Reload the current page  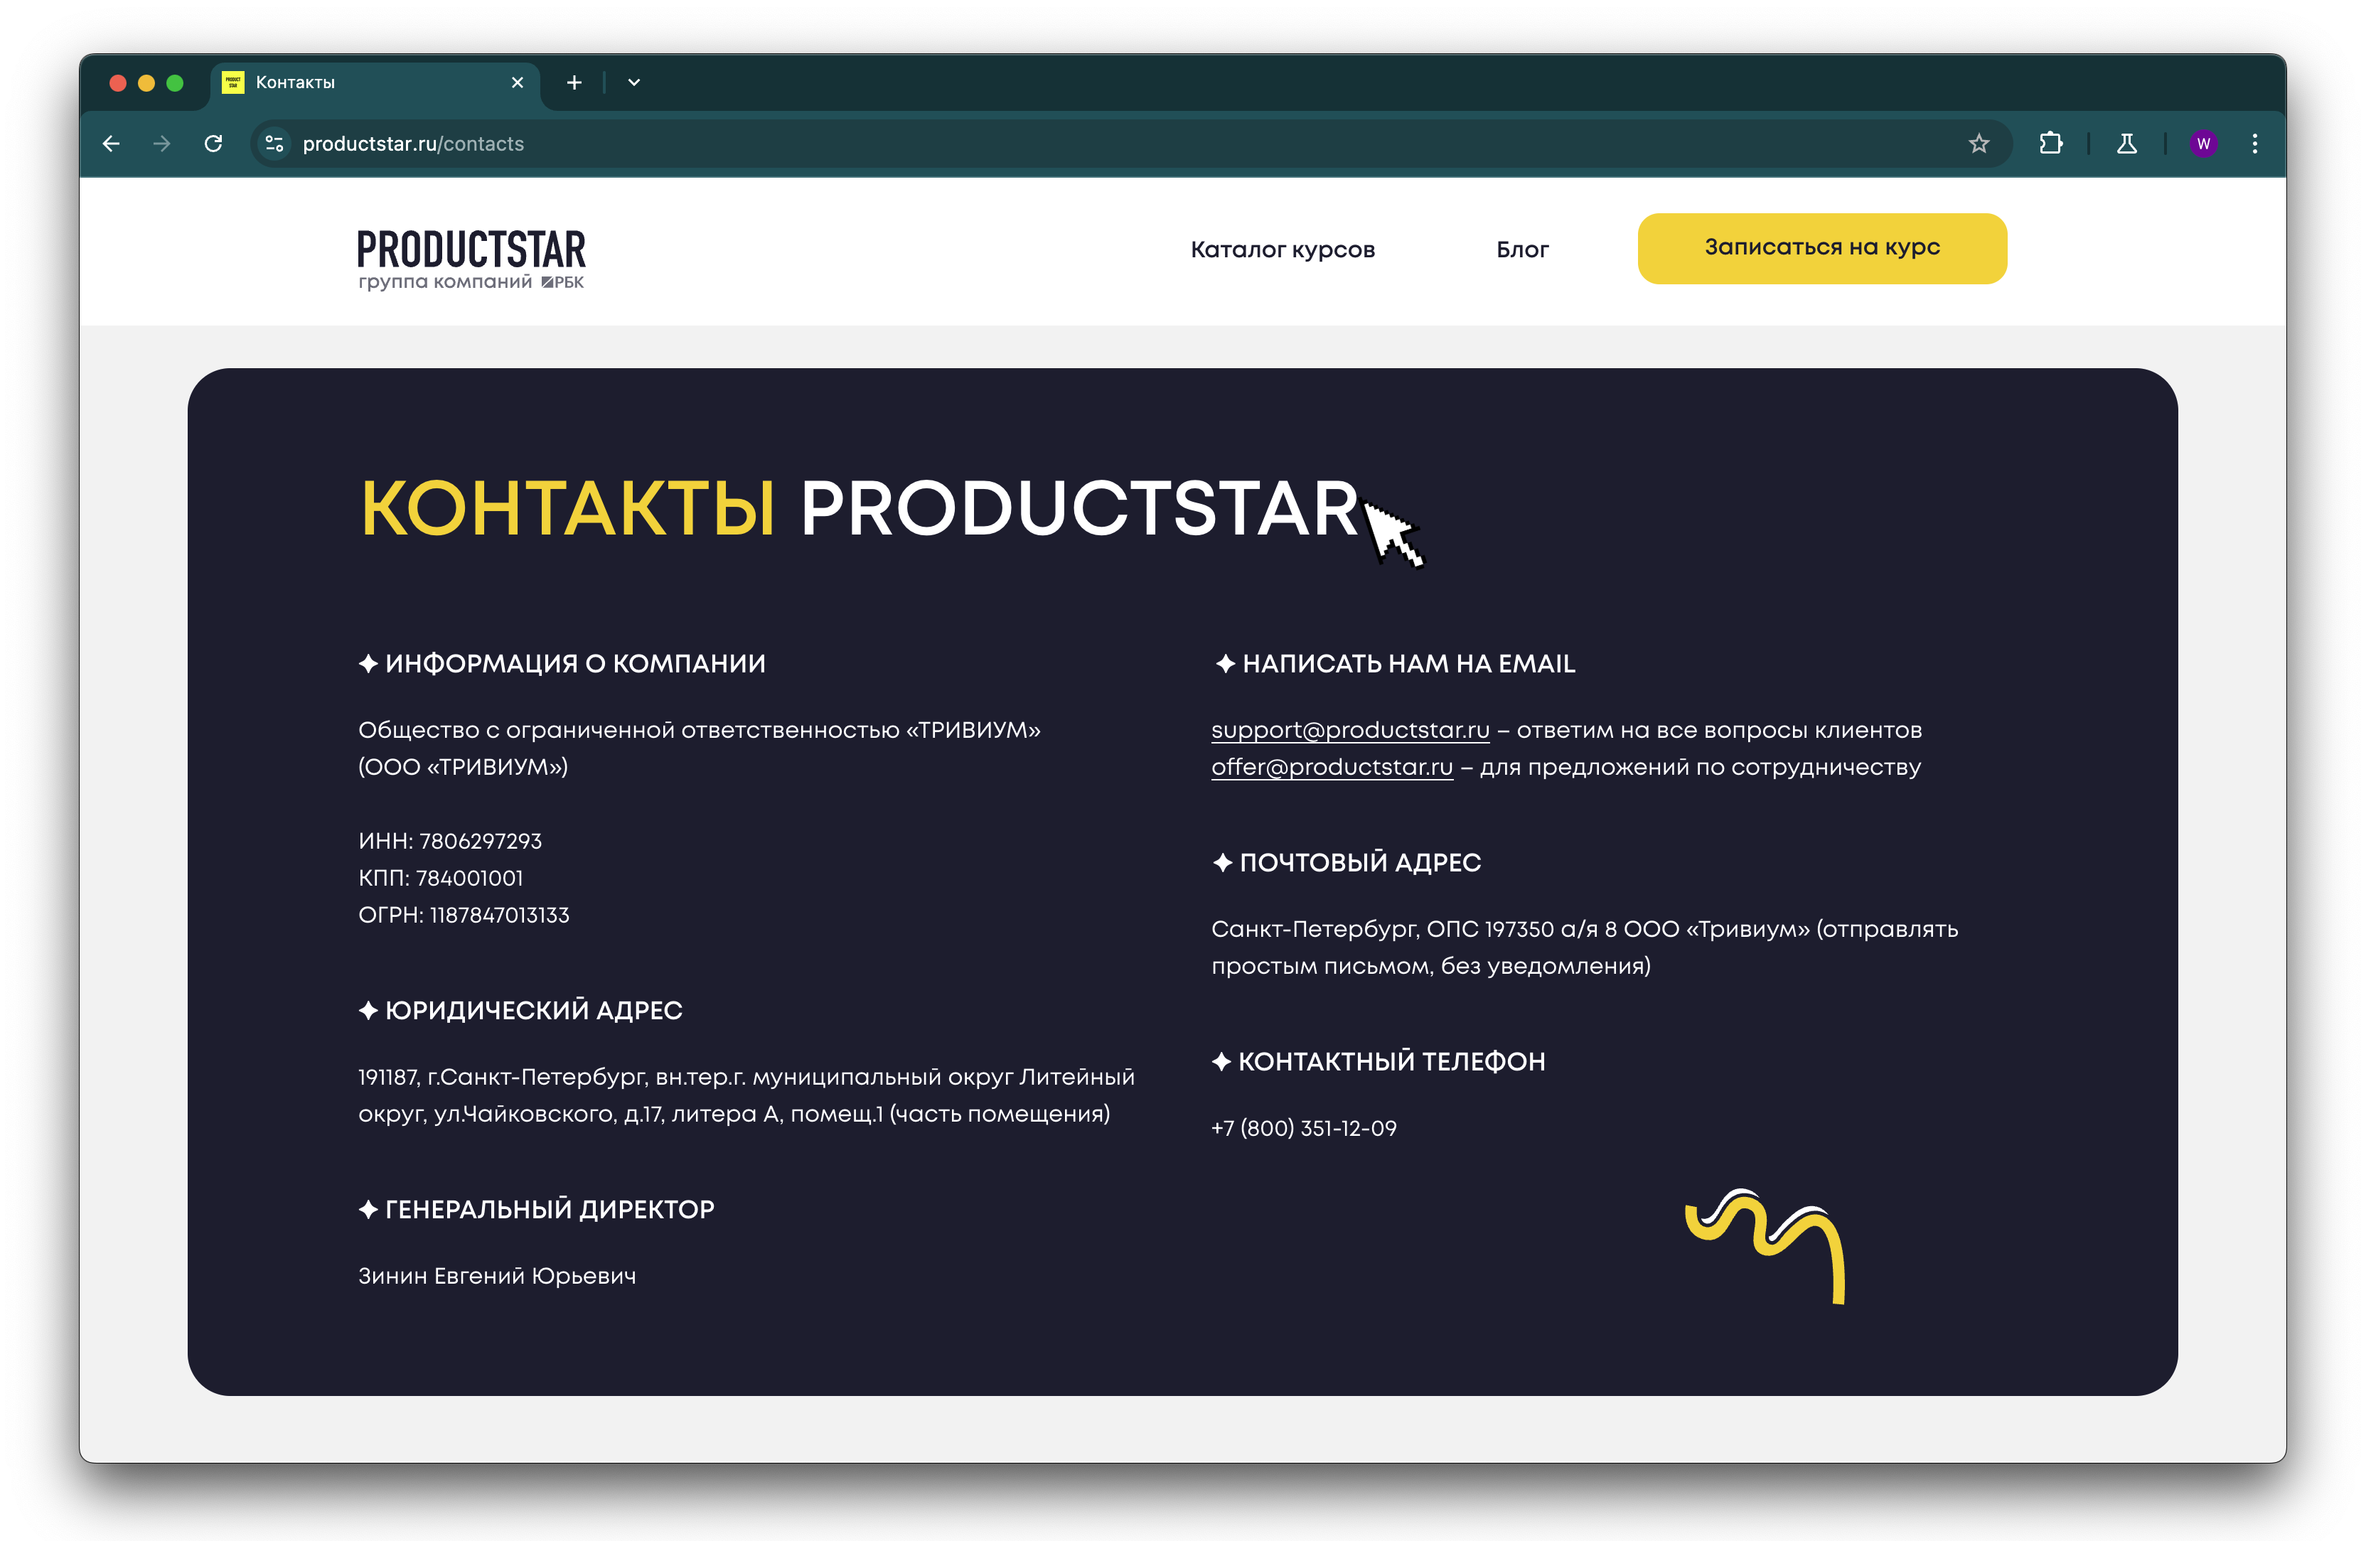tap(213, 143)
